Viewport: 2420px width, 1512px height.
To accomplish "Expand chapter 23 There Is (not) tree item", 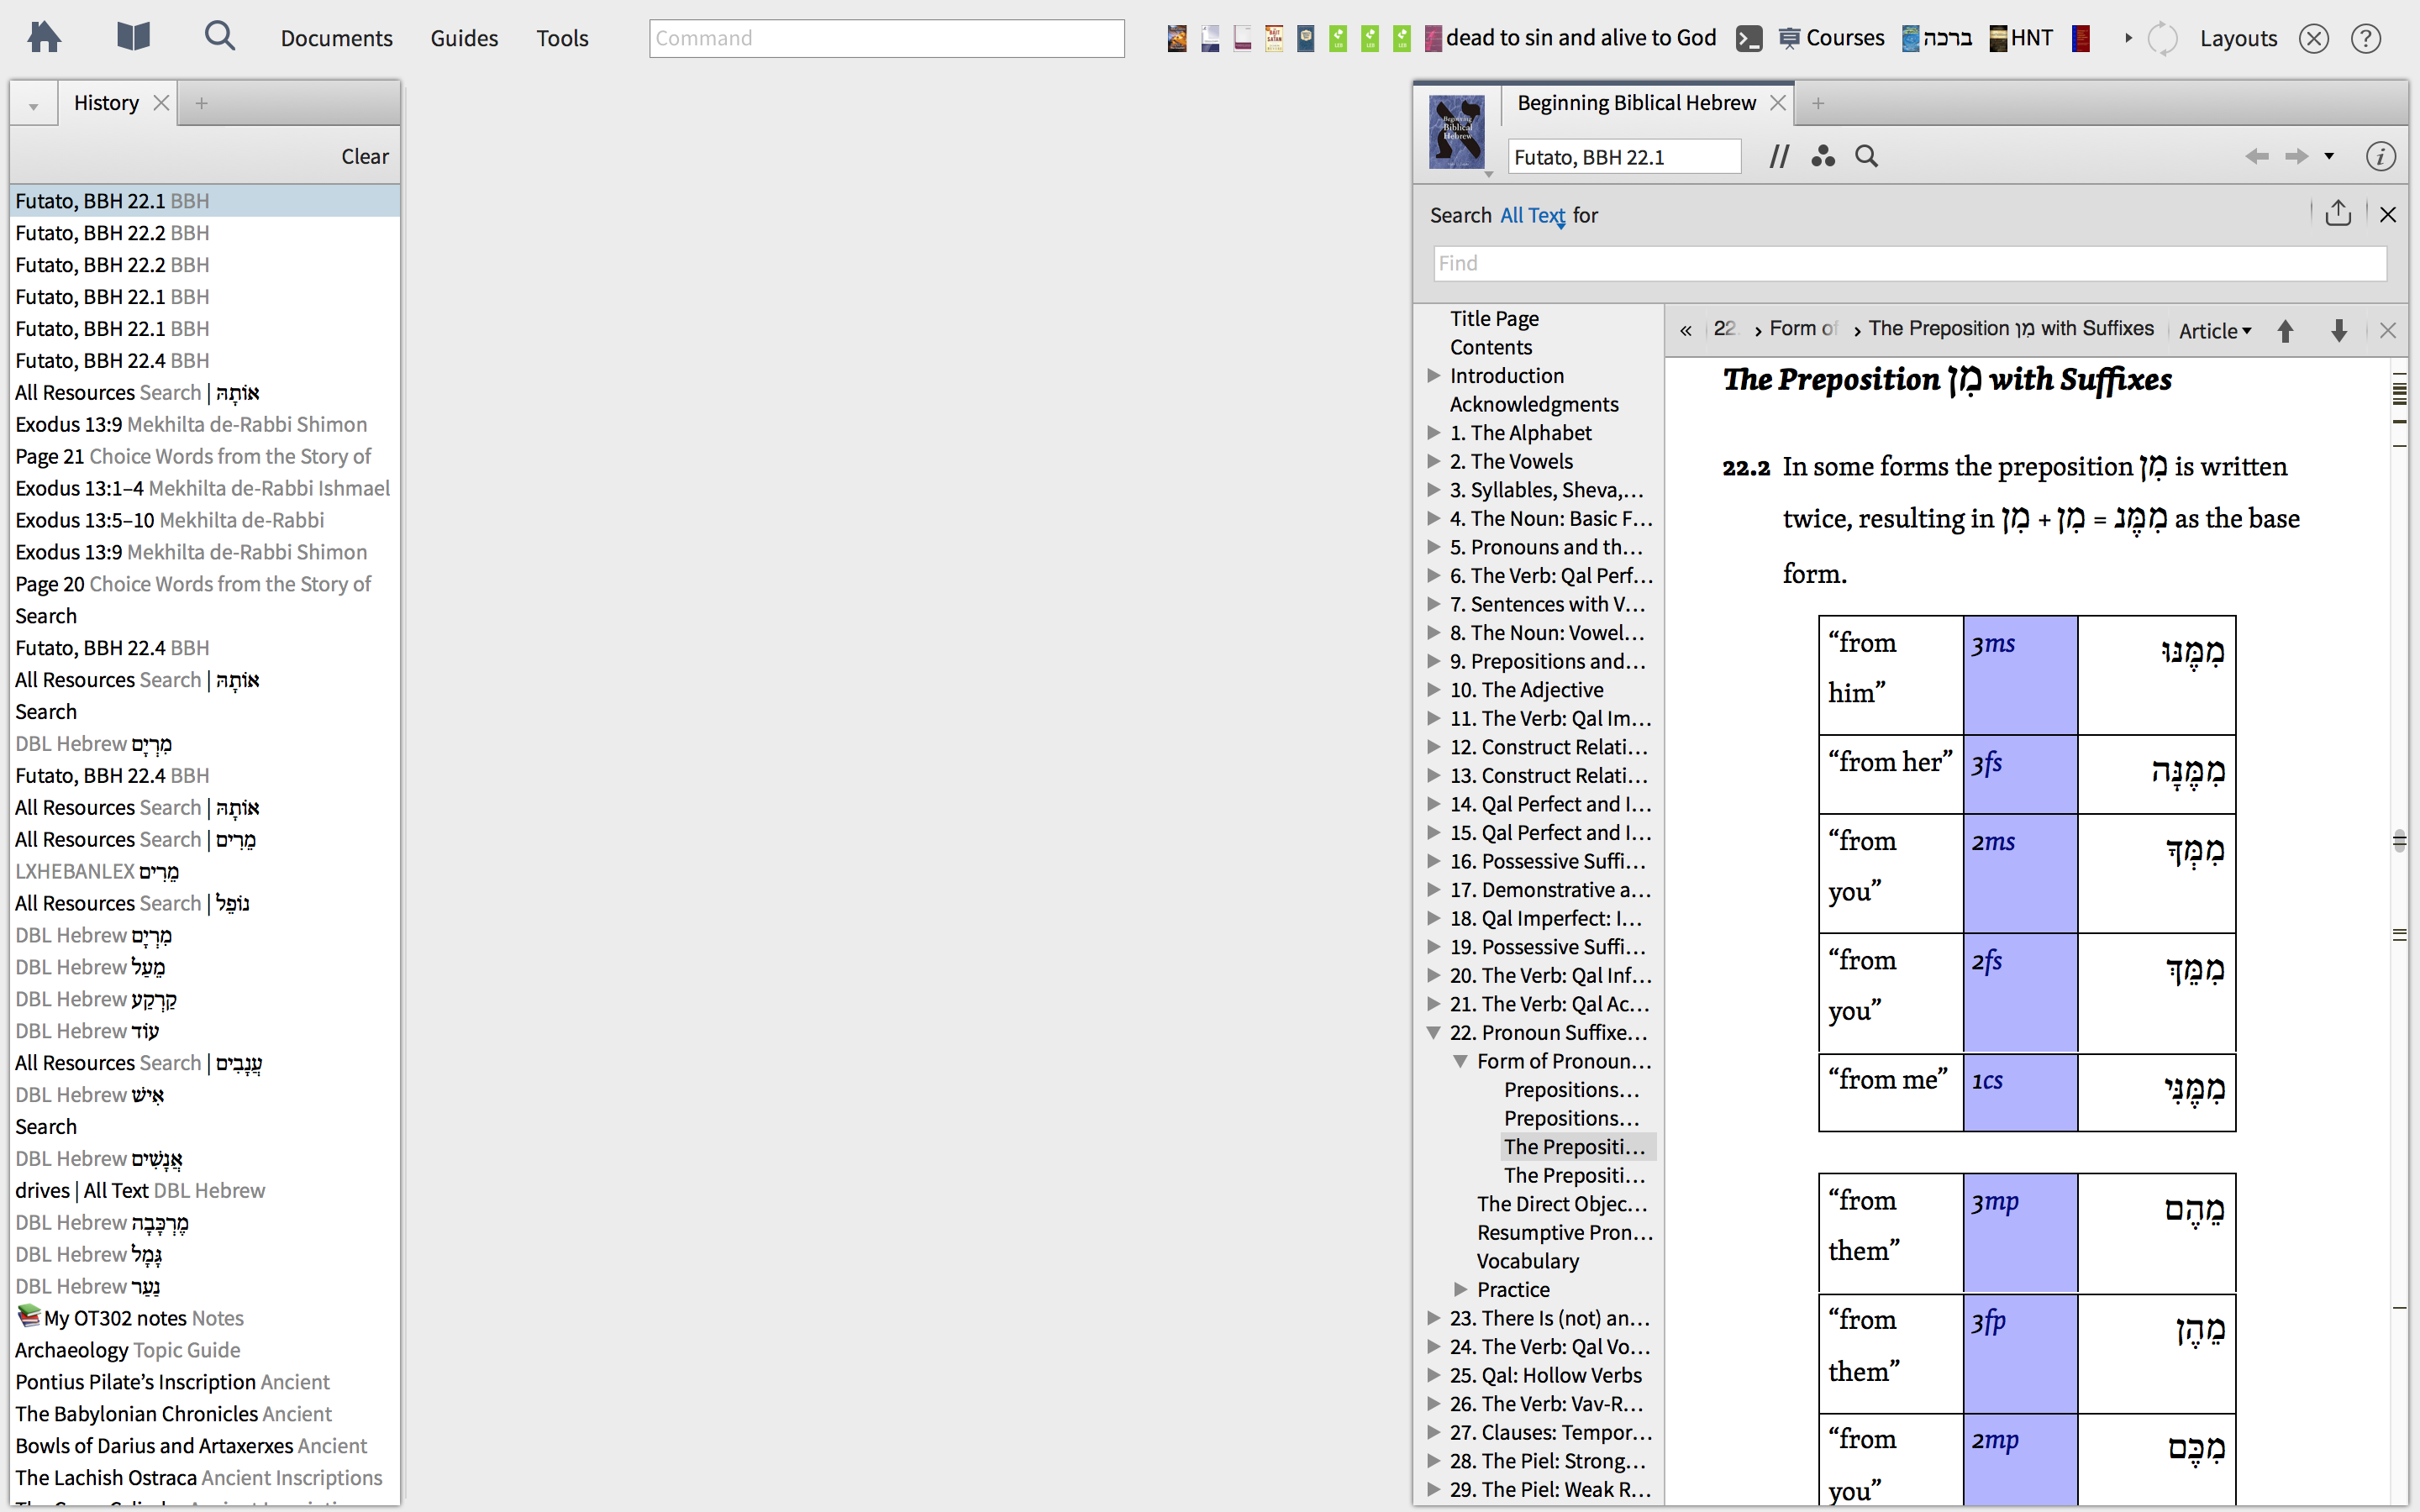I will tap(1433, 1318).
